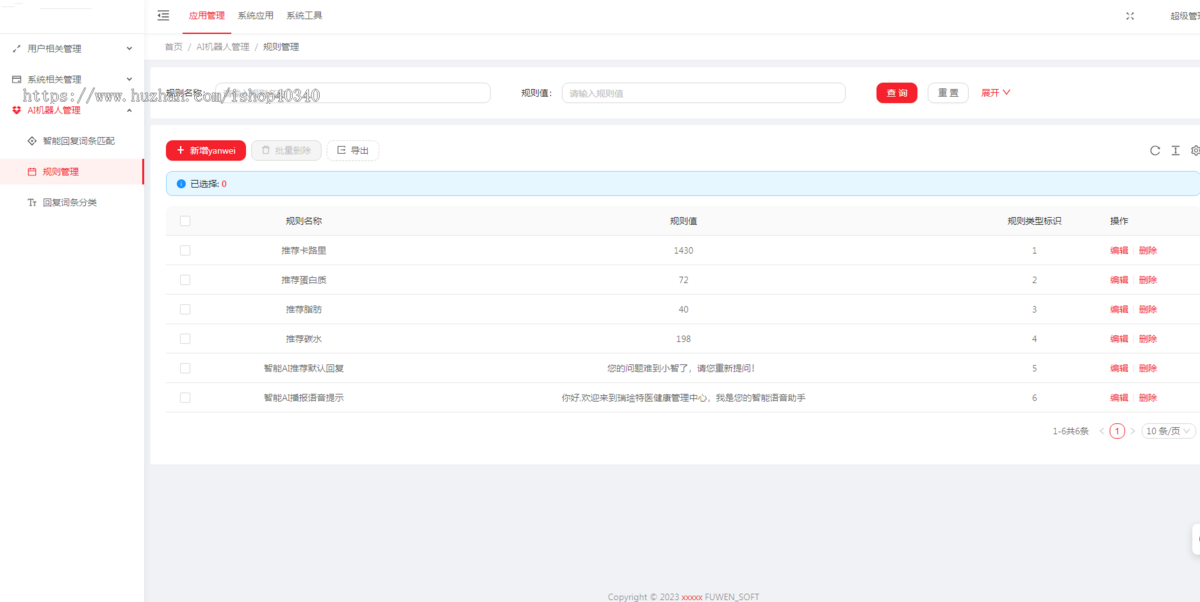Delete the 智能AI推荐默认回复 rule
The image size is (1200, 602).
tap(1148, 368)
